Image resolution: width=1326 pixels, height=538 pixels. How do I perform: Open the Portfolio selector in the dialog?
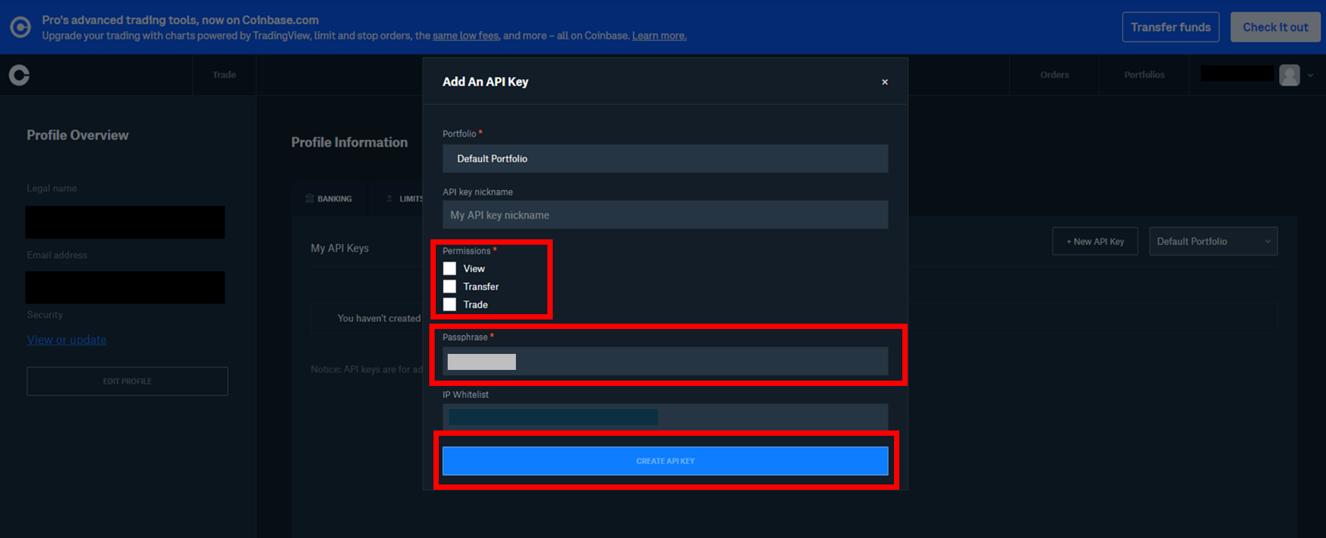click(665, 158)
